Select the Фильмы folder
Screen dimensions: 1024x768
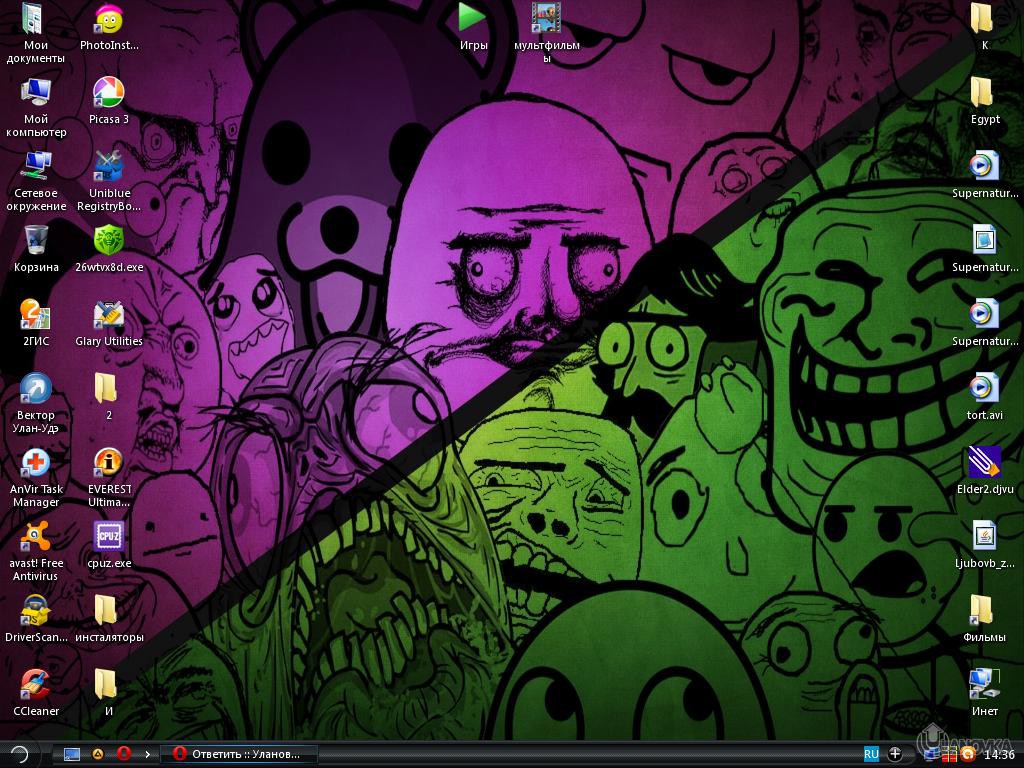[x=984, y=612]
